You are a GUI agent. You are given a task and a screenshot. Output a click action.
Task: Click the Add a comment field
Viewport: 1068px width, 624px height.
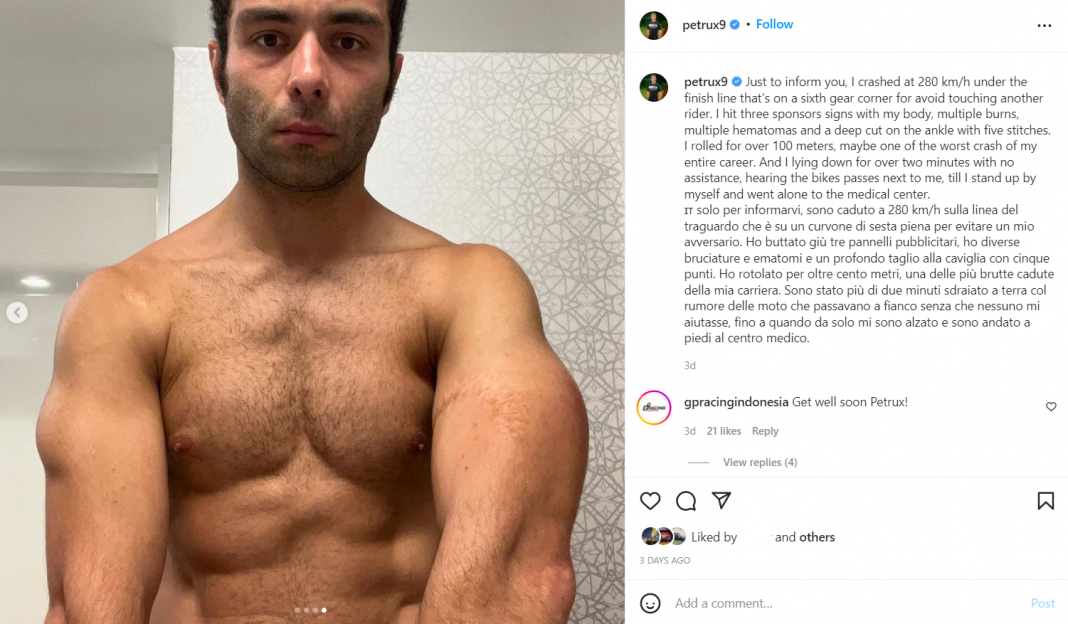click(x=845, y=603)
